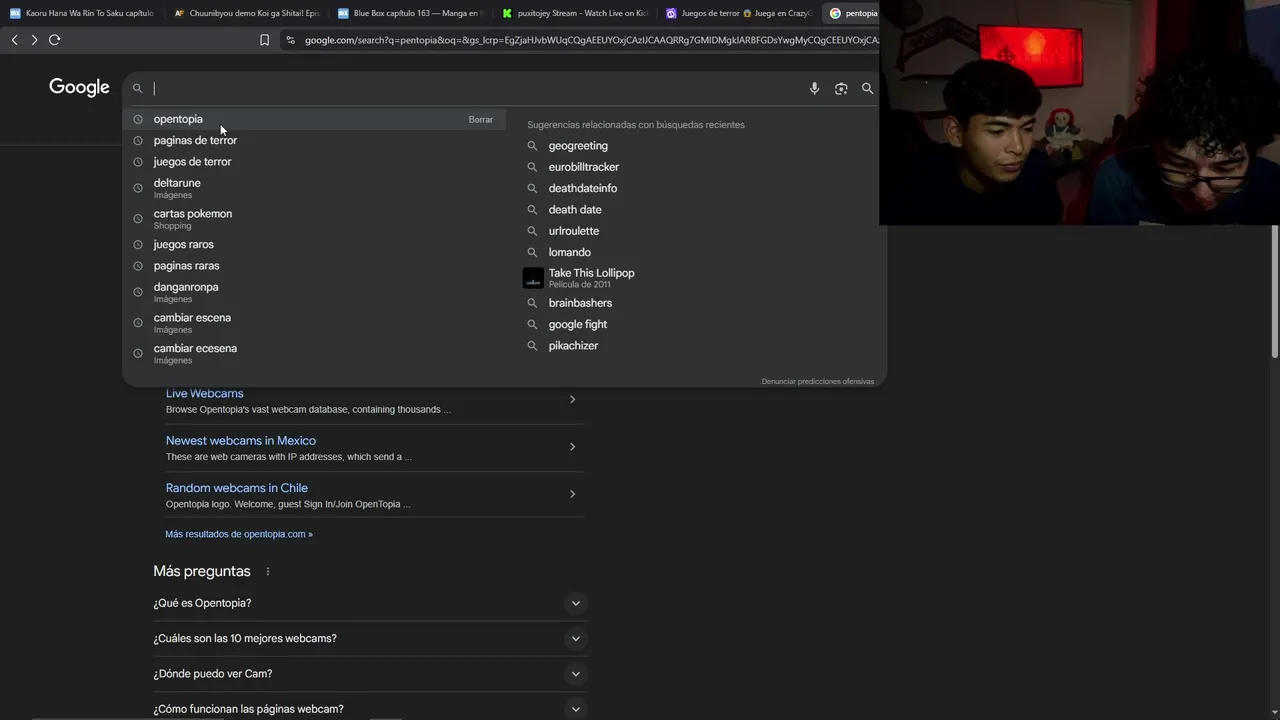Select 'paginas de terror' suggestion
The image size is (1280, 720).
click(195, 140)
